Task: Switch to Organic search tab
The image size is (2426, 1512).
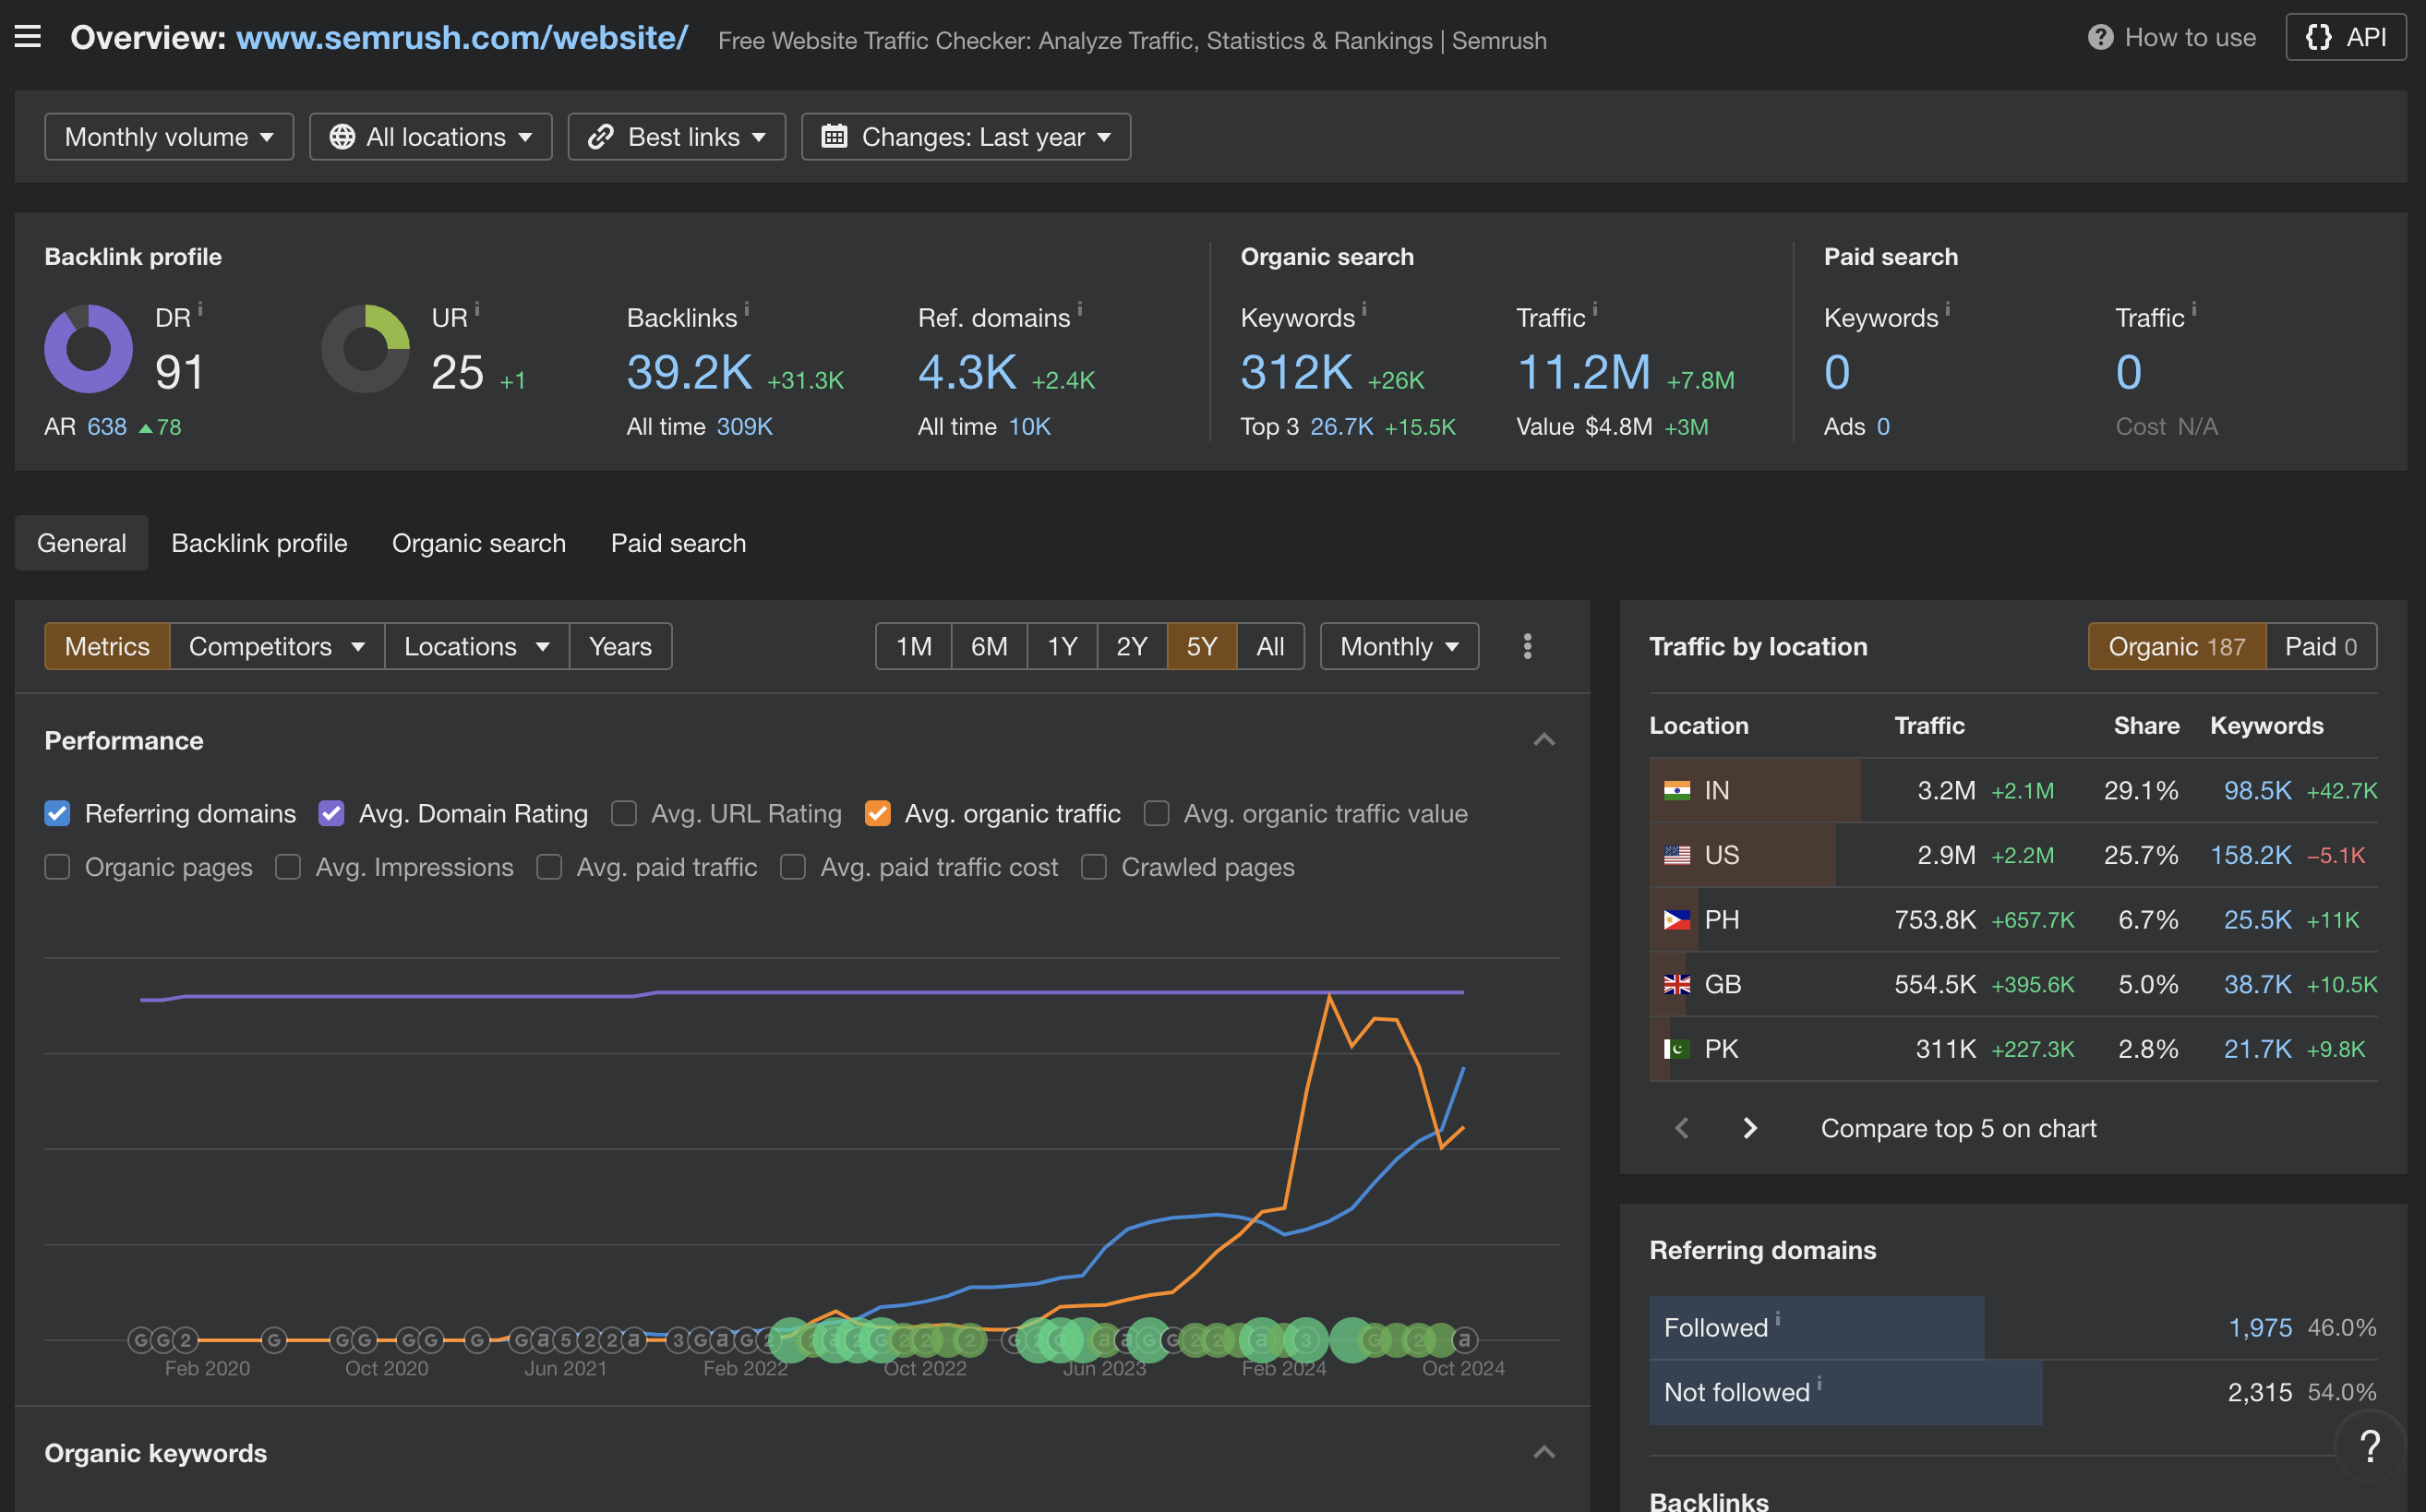Action: (x=479, y=543)
